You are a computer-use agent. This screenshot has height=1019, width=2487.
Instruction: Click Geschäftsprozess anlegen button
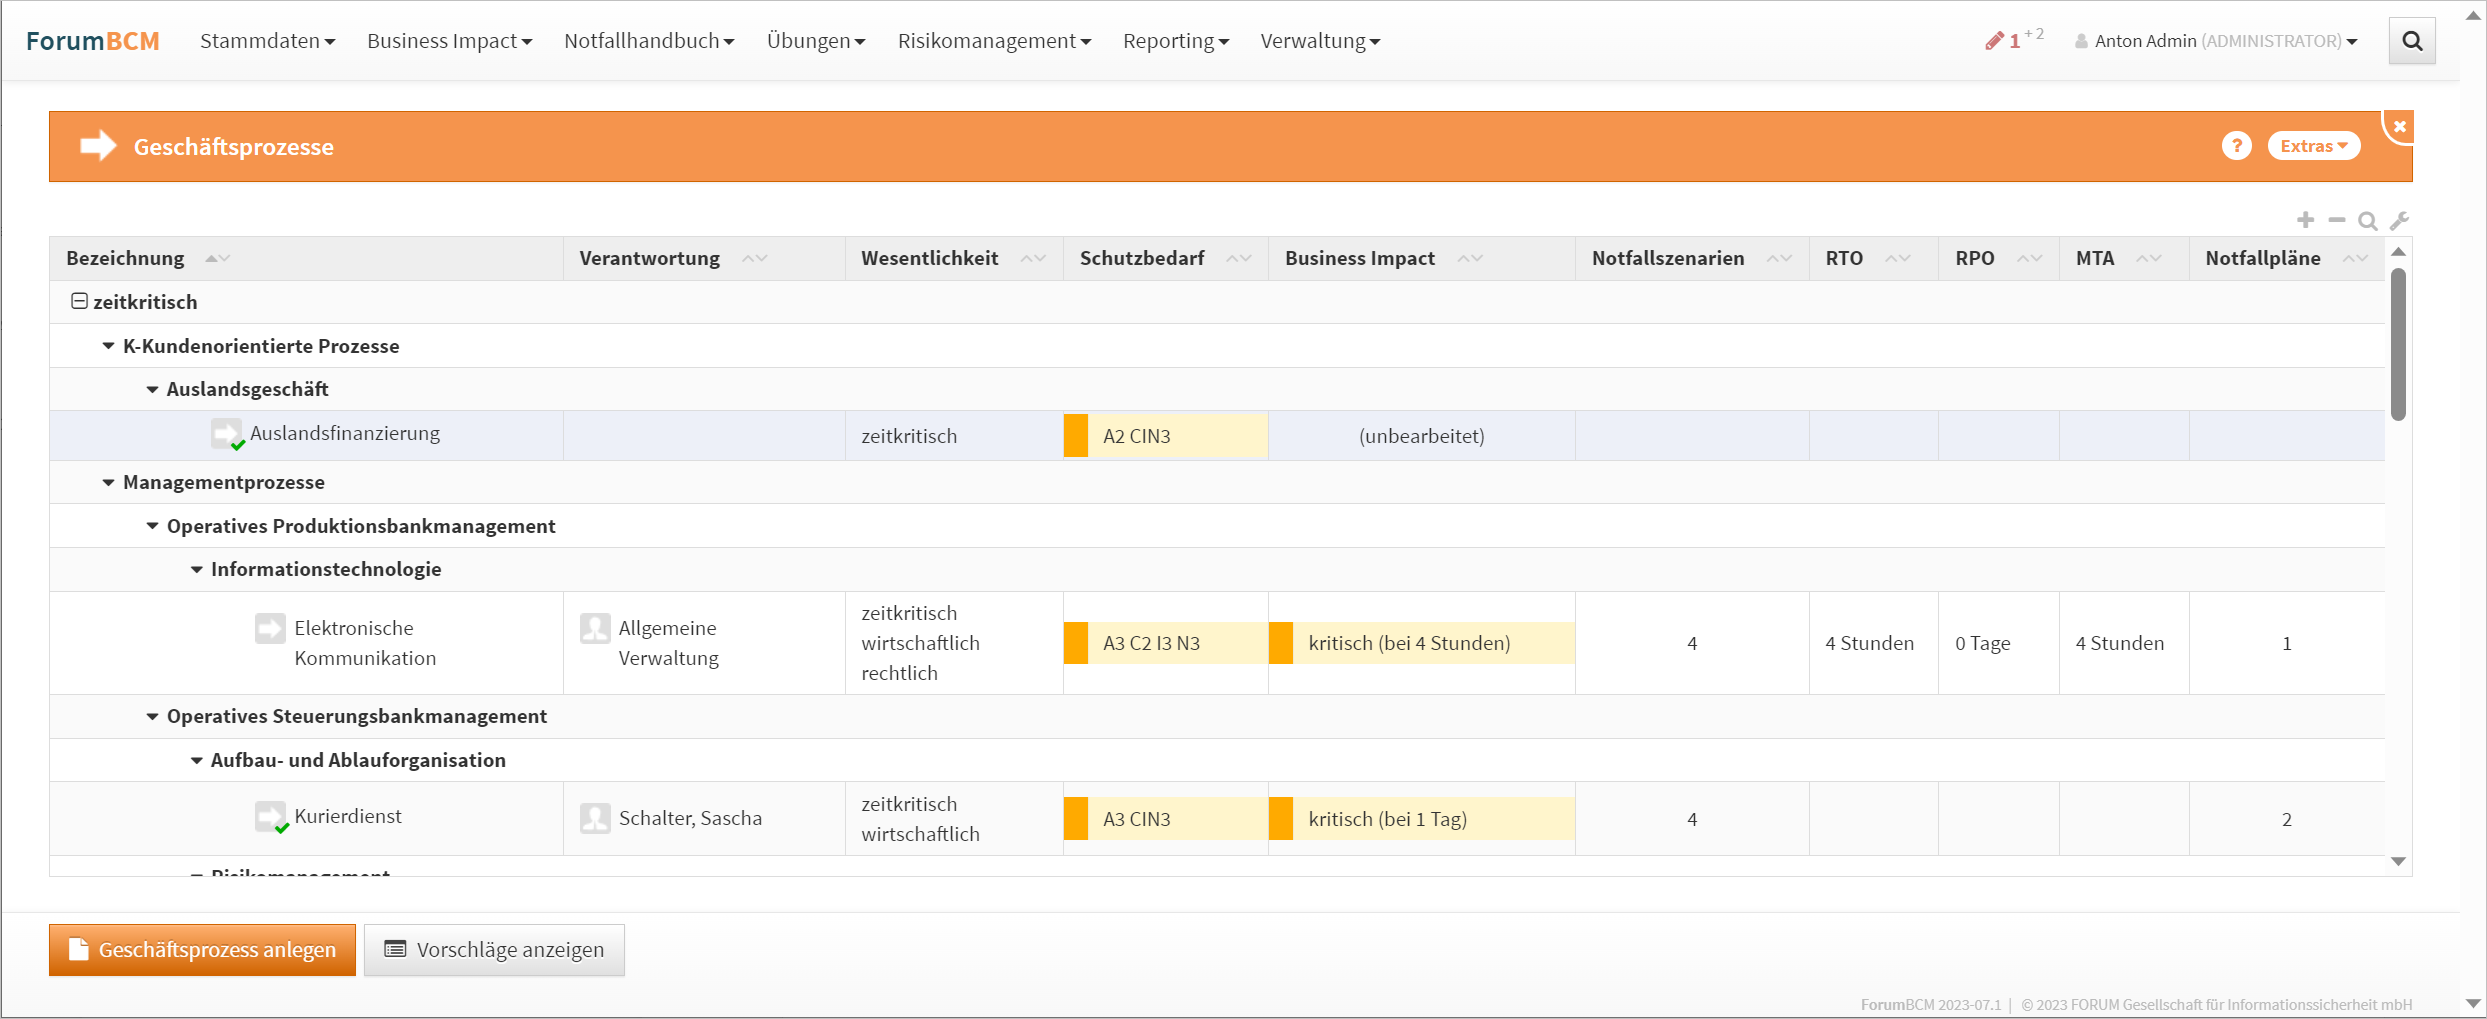202,949
